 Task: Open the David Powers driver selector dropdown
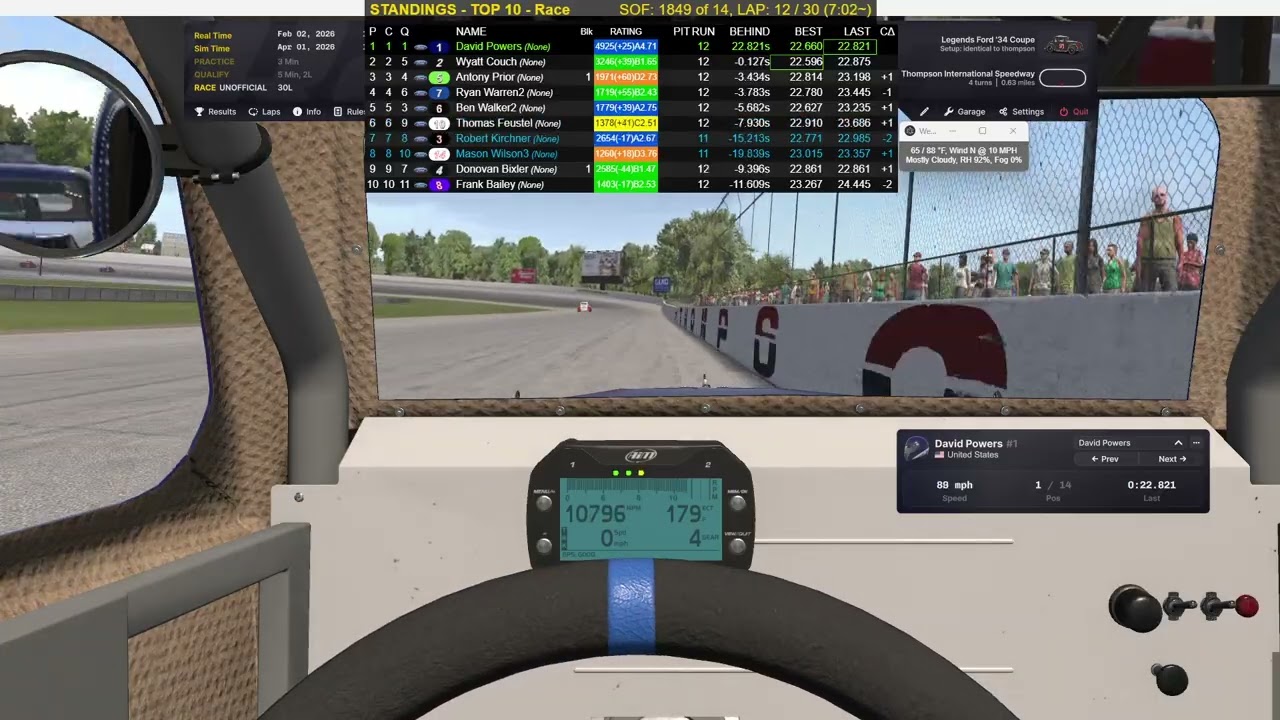1130,443
